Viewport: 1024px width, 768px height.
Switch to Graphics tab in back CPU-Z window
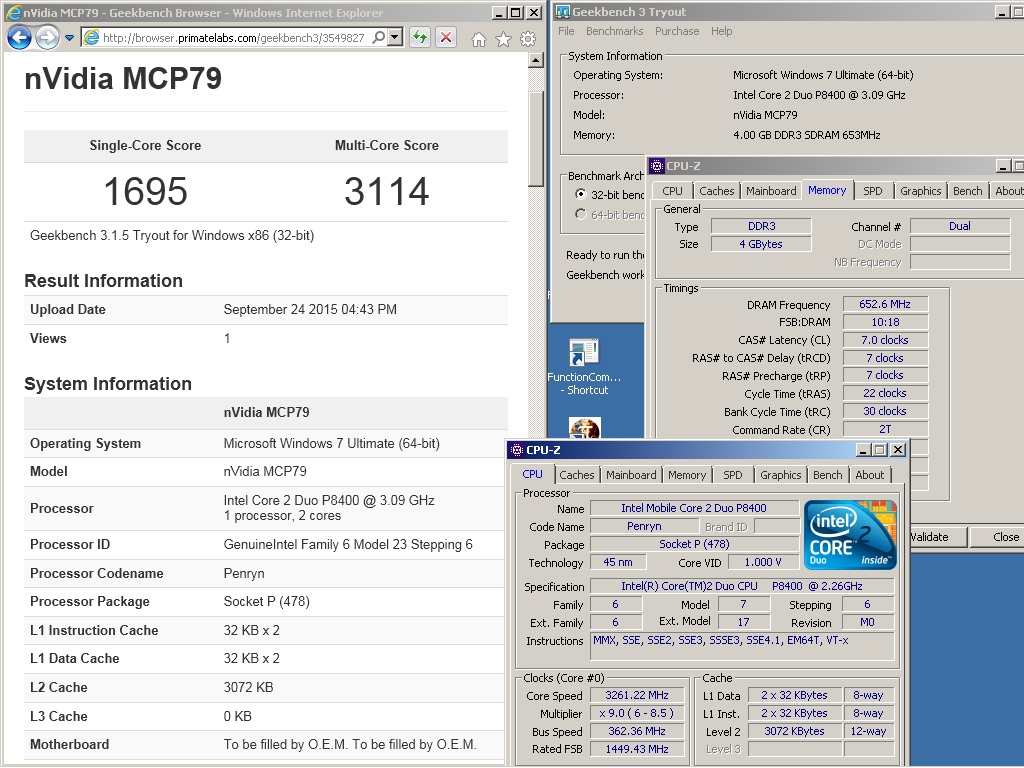pos(920,191)
